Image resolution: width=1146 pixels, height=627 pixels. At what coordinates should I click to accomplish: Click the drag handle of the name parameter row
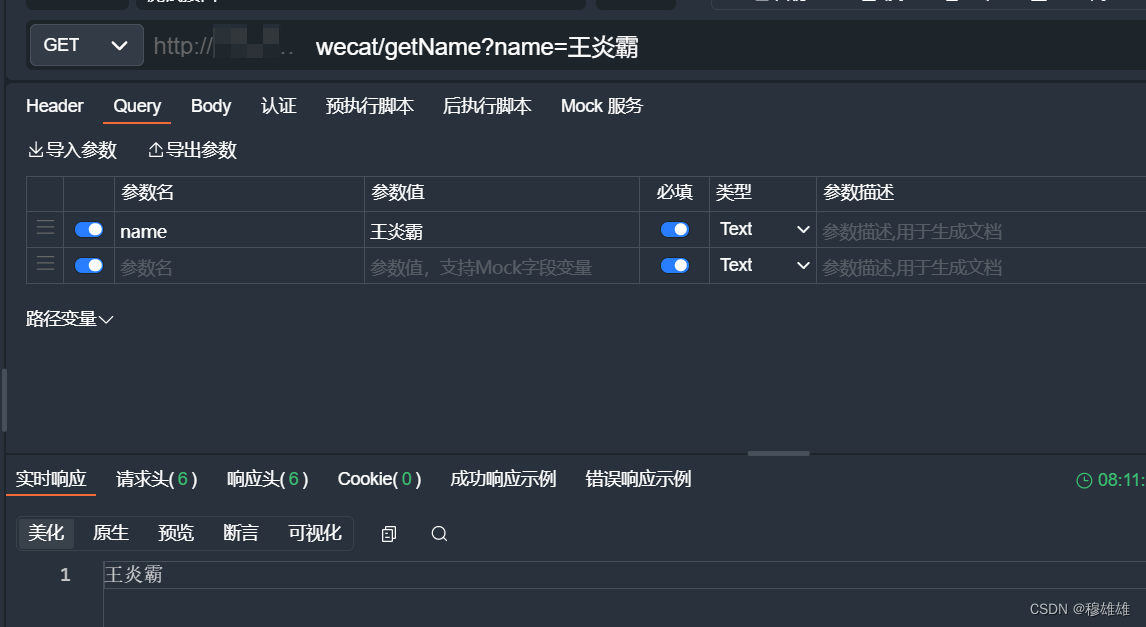pos(44,229)
